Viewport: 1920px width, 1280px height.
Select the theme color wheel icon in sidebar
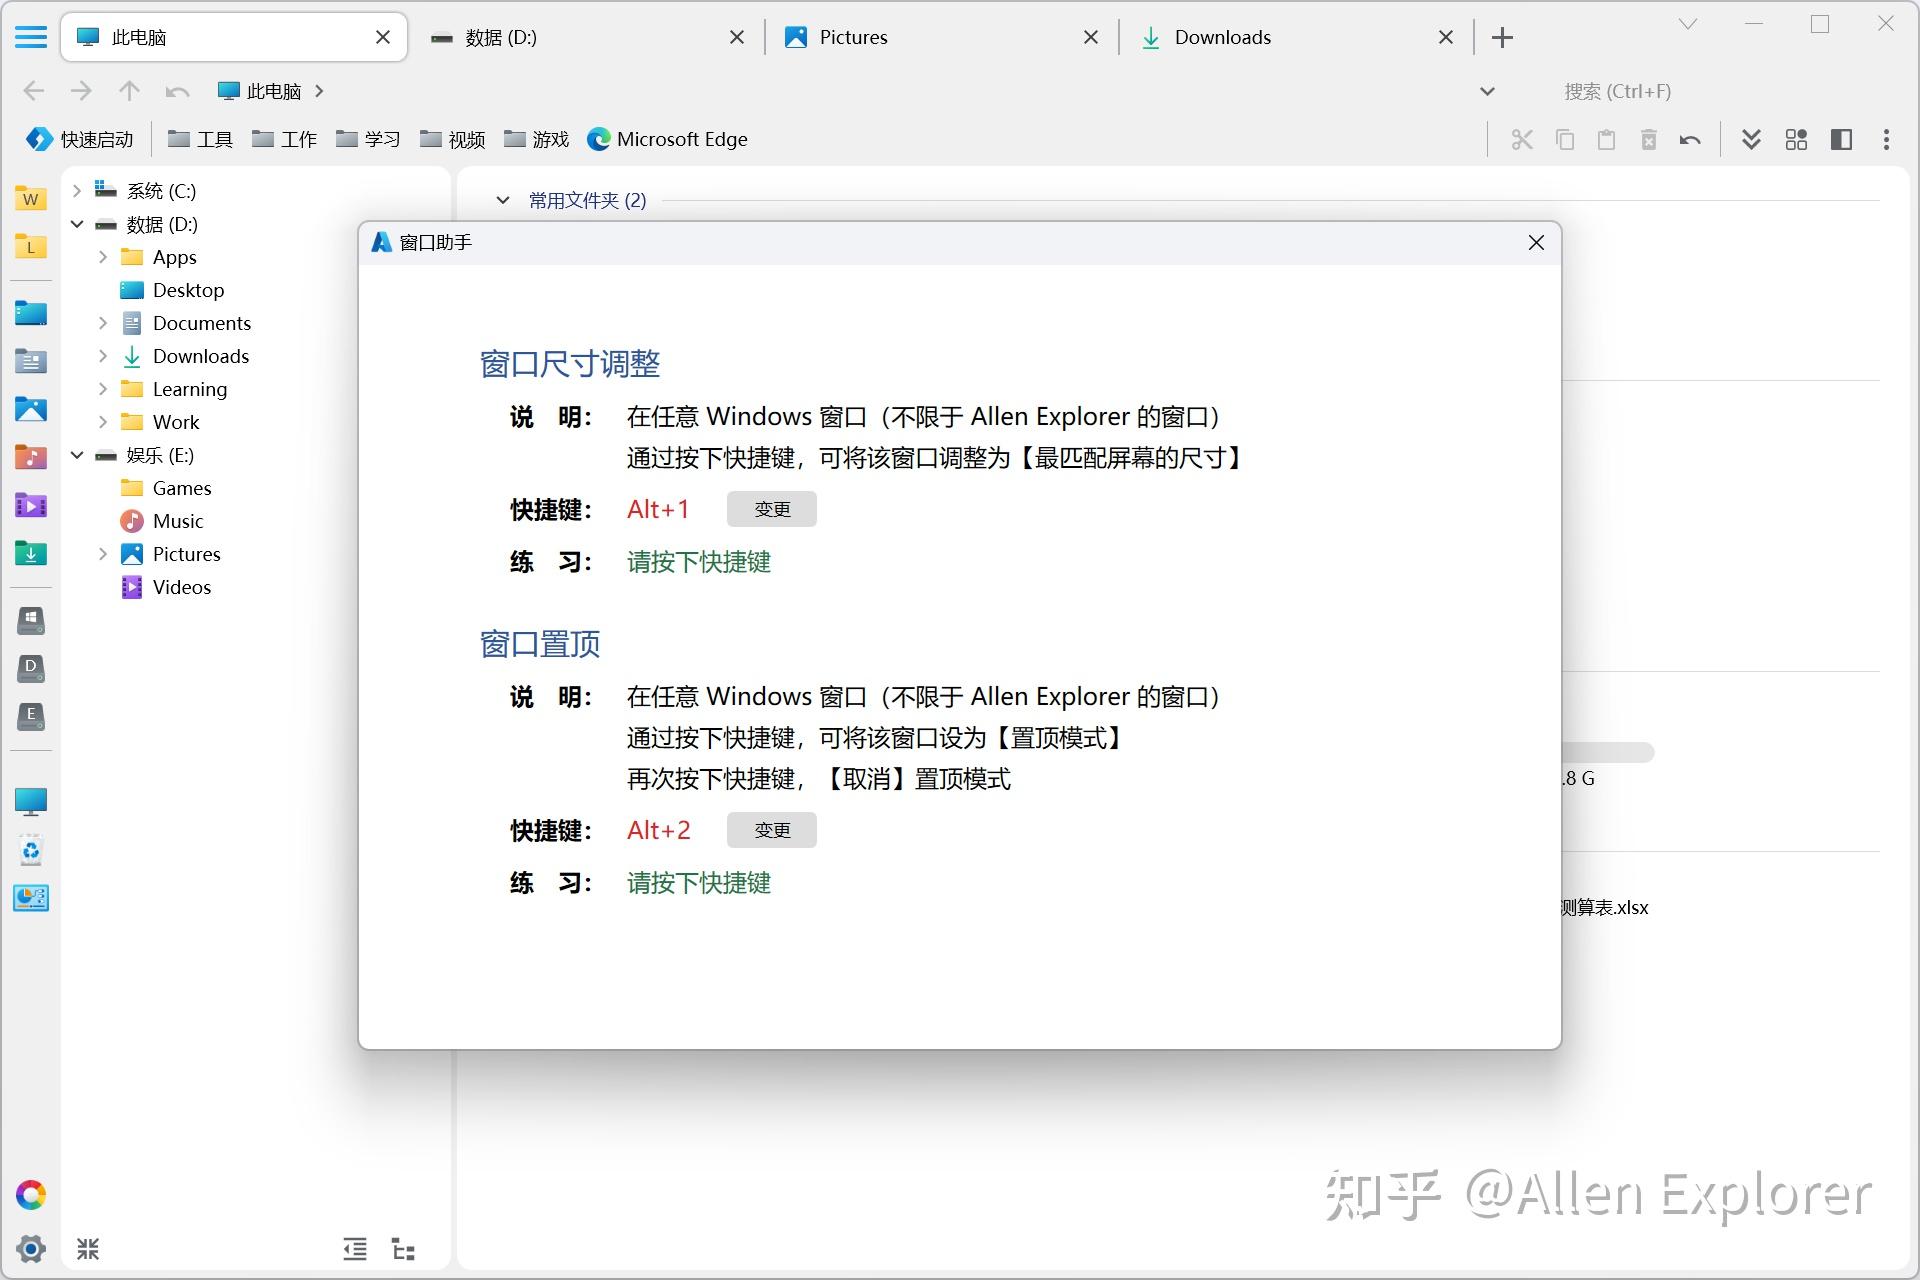[x=32, y=1194]
